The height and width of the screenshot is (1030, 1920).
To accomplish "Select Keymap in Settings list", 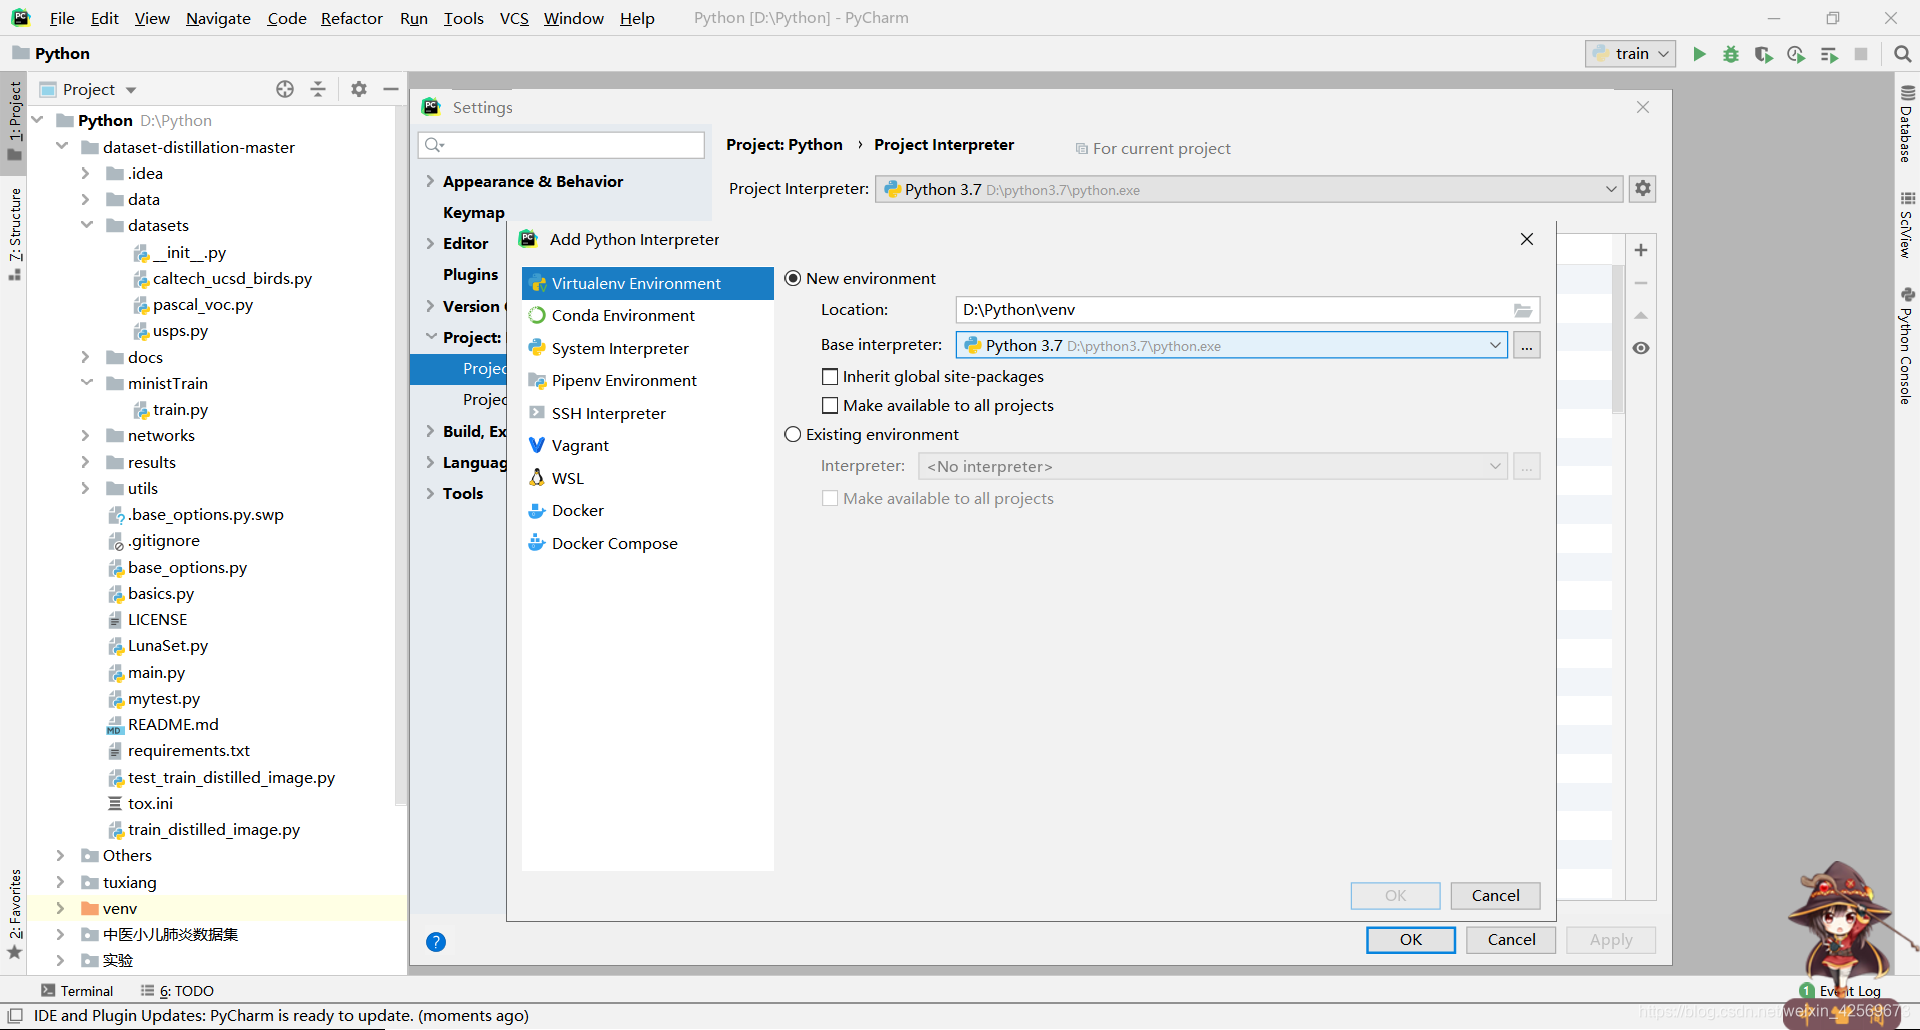I will [474, 212].
